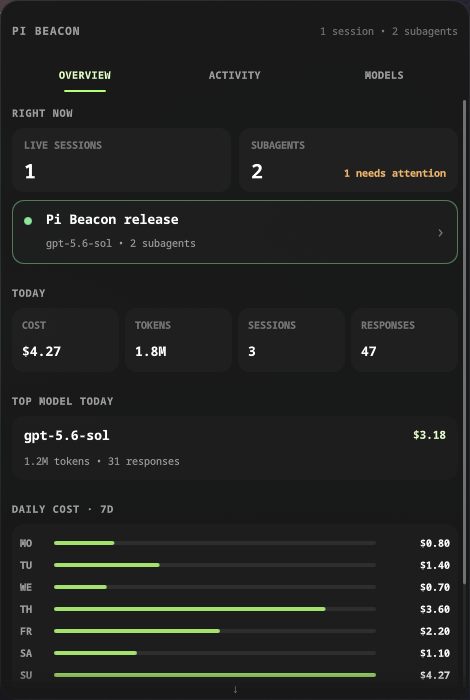The height and width of the screenshot is (700, 470).
Task: Click the MO daily cost bar
Action: (x=215, y=543)
